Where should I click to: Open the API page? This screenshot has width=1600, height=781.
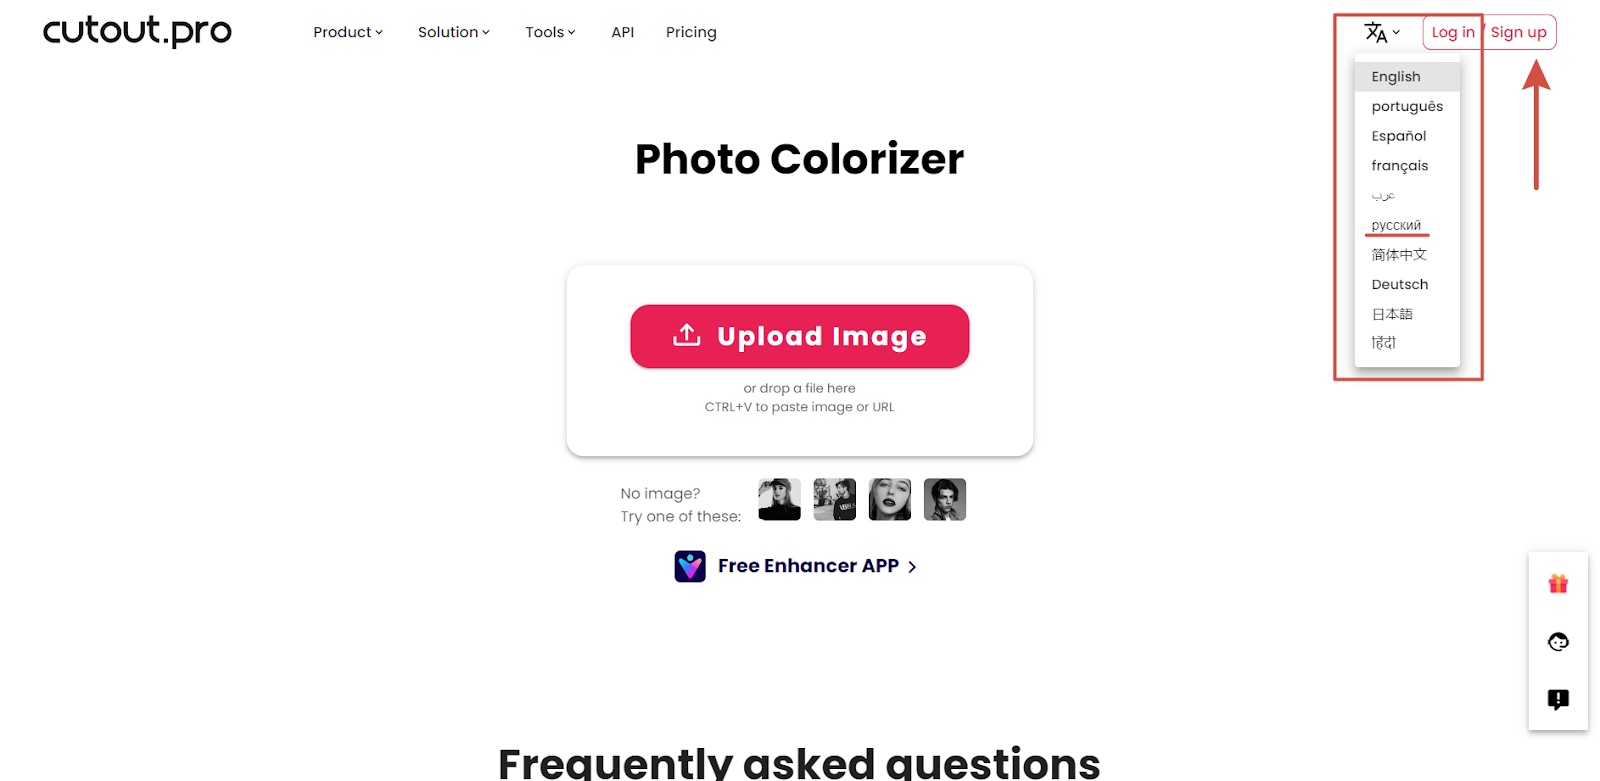point(622,32)
